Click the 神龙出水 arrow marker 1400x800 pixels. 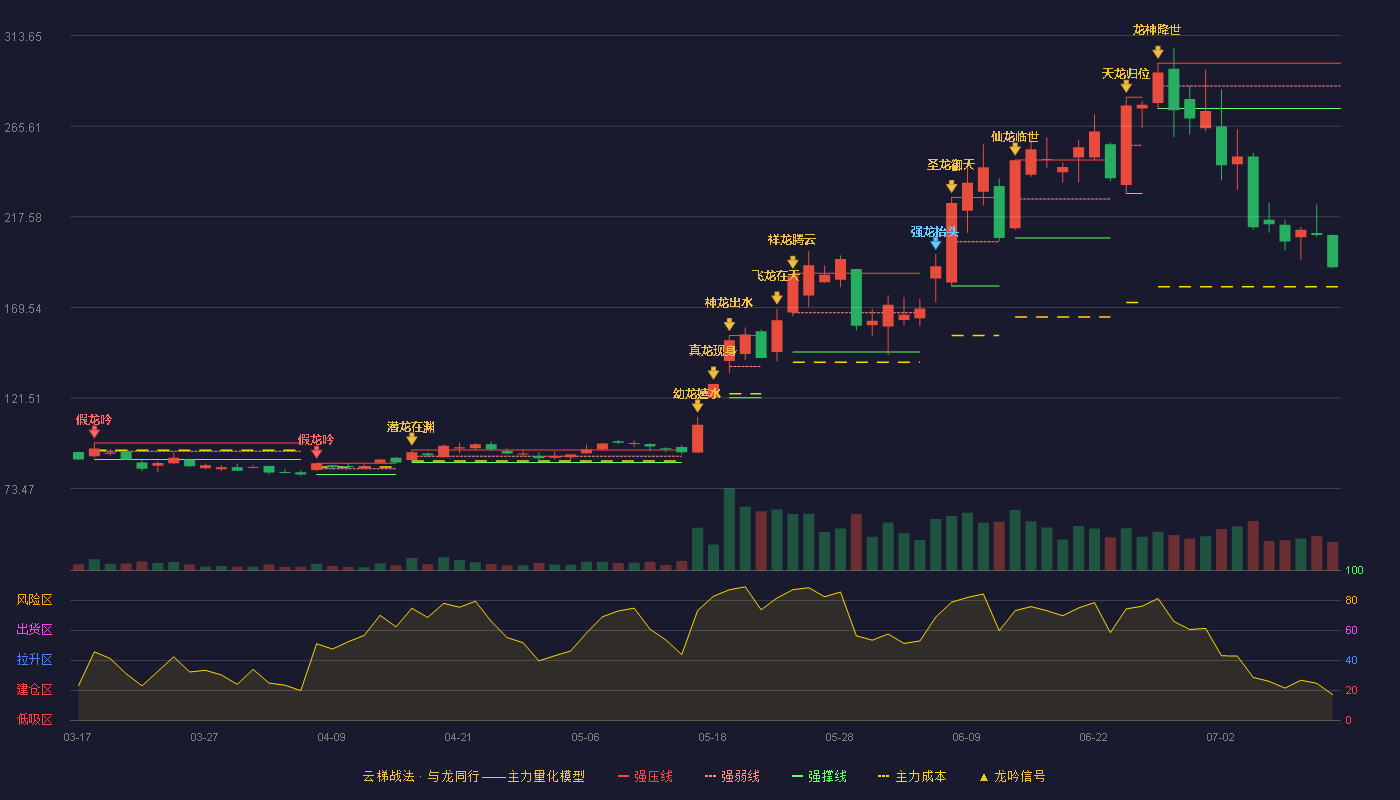tap(729, 325)
